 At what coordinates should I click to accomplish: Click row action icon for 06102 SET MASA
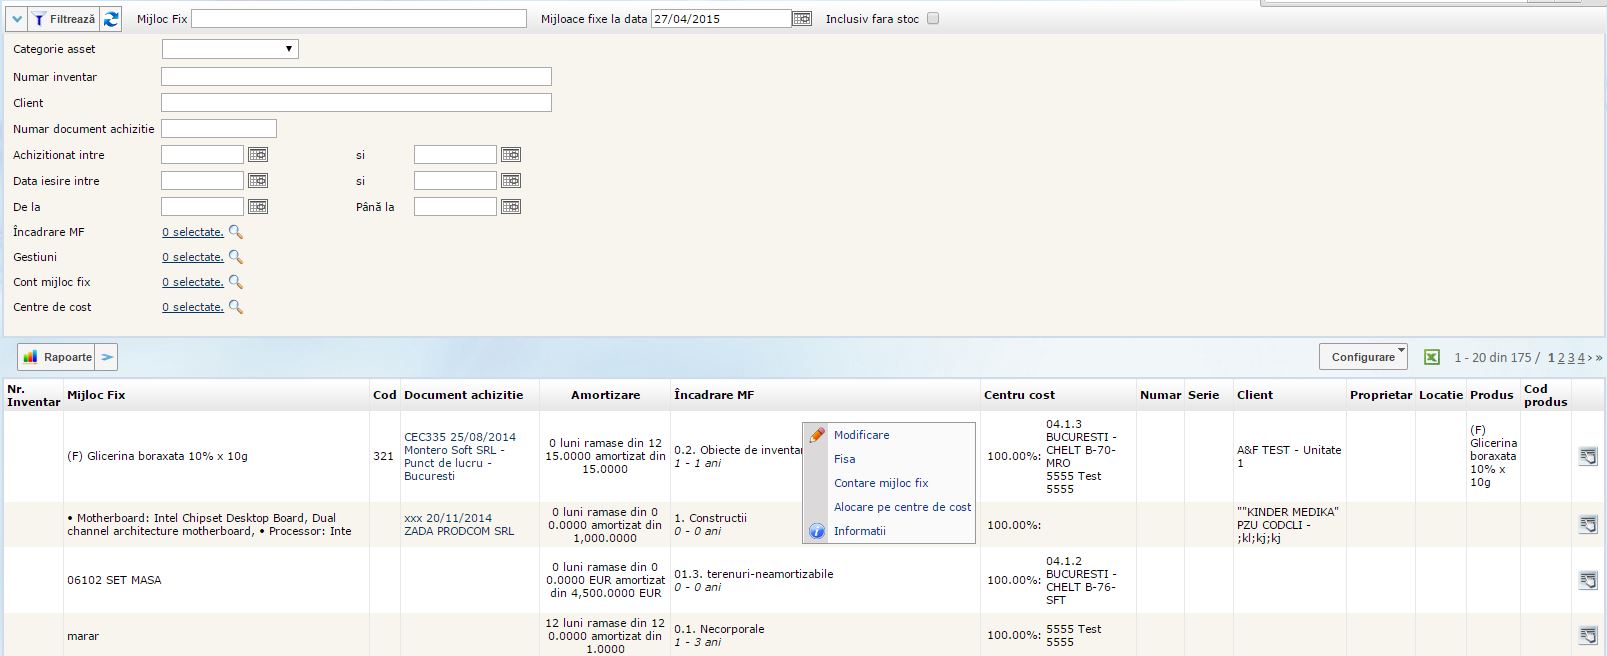pos(1587,580)
